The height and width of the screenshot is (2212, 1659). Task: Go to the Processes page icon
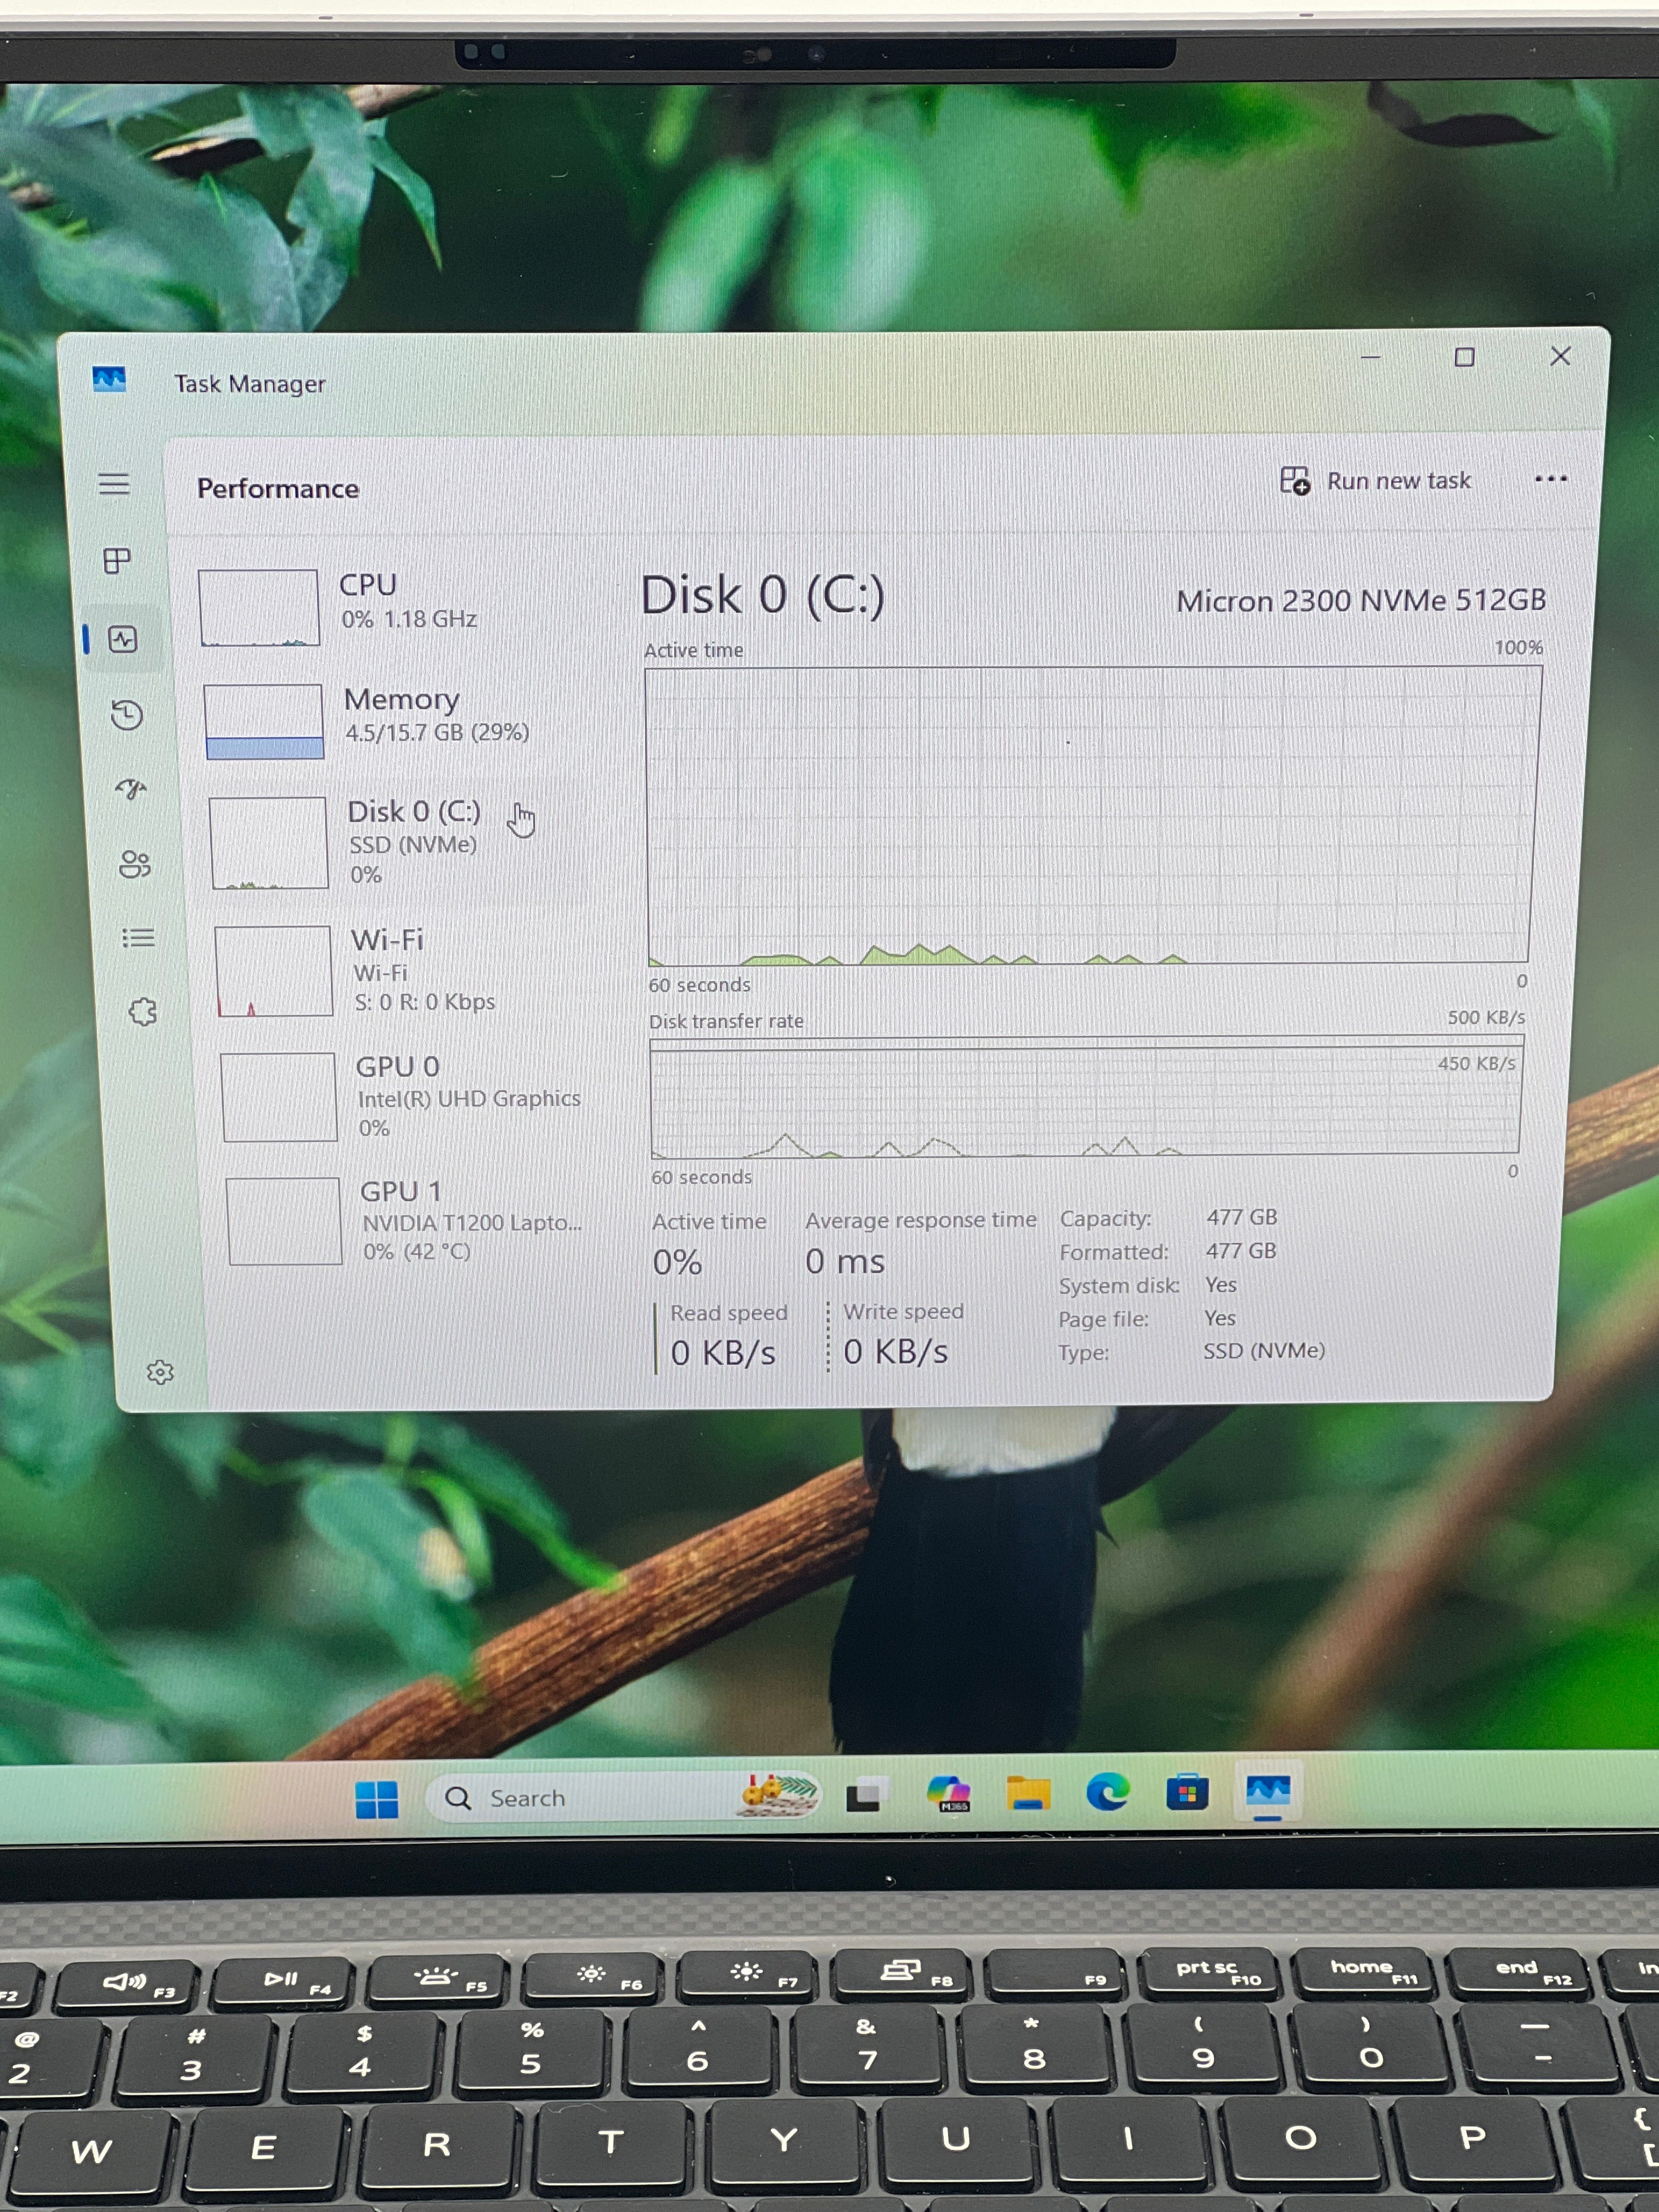click(x=118, y=561)
